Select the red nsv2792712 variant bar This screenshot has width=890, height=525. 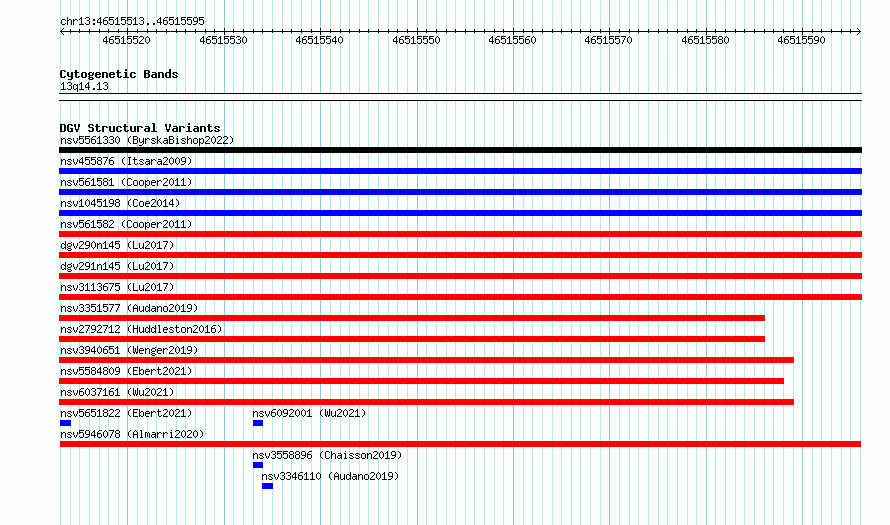point(412,339)
